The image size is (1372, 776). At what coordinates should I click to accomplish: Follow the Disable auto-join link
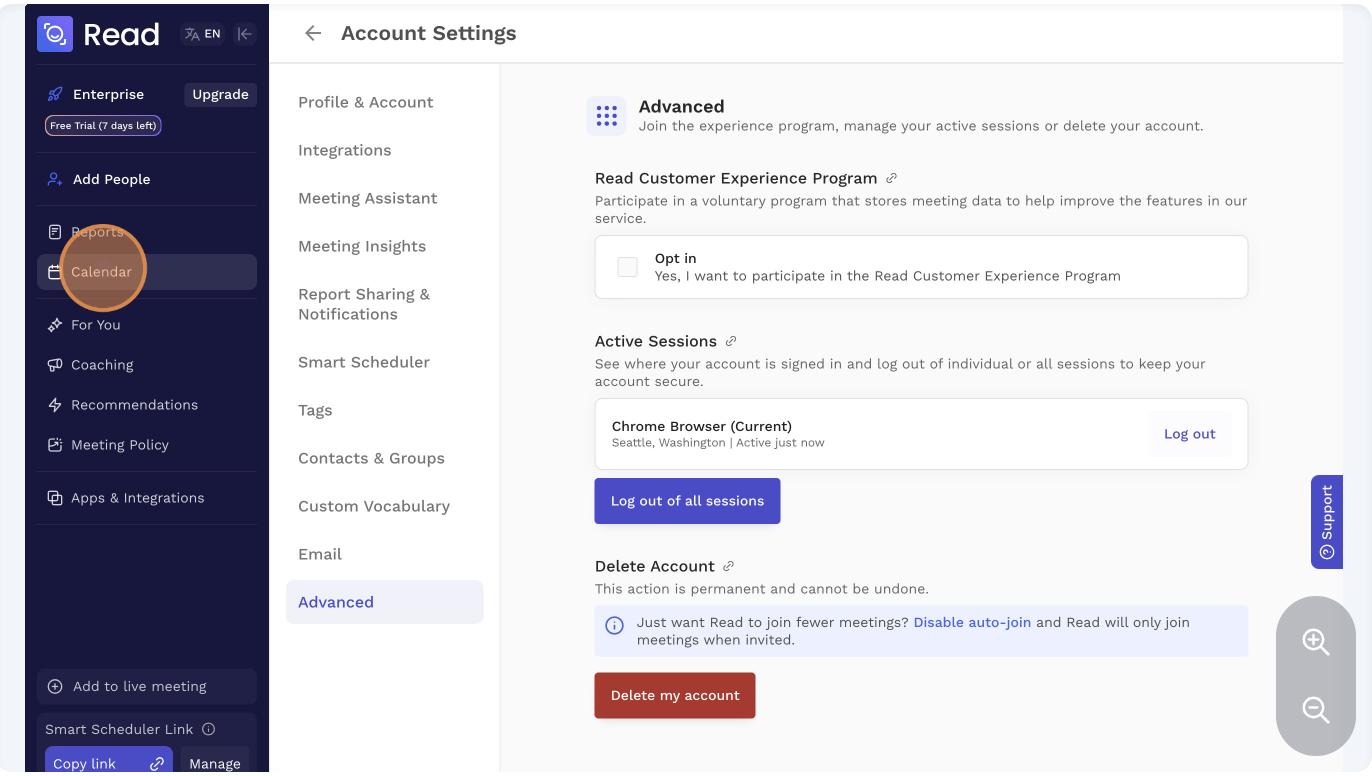coord(972,622)
